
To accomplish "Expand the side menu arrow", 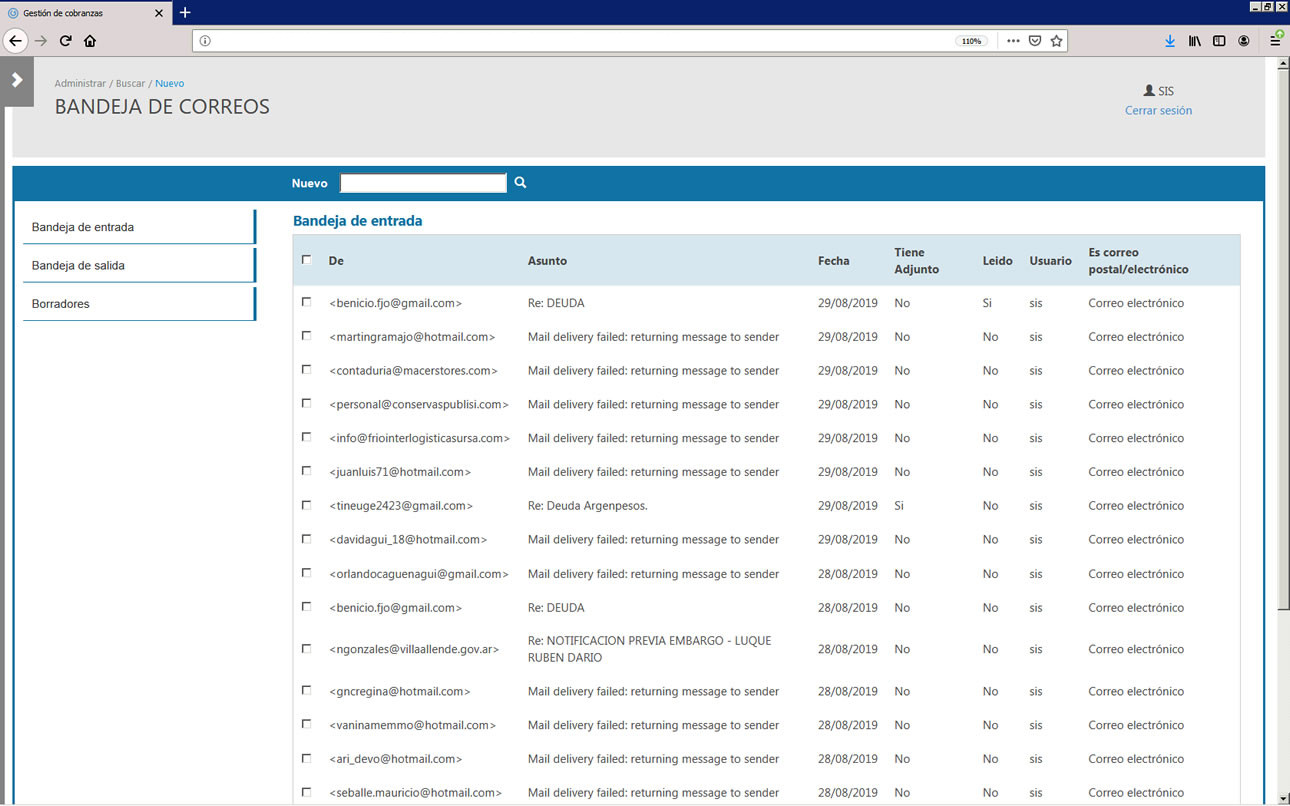I will [x=17, y=80].
